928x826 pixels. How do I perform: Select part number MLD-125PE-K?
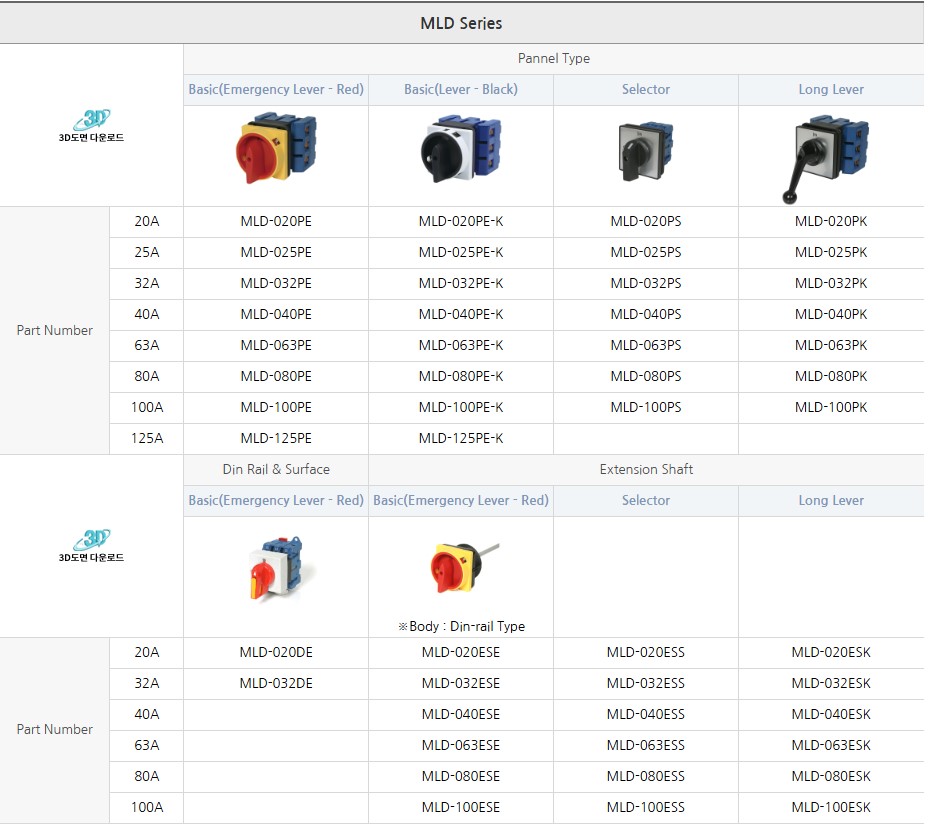point(461,439)
